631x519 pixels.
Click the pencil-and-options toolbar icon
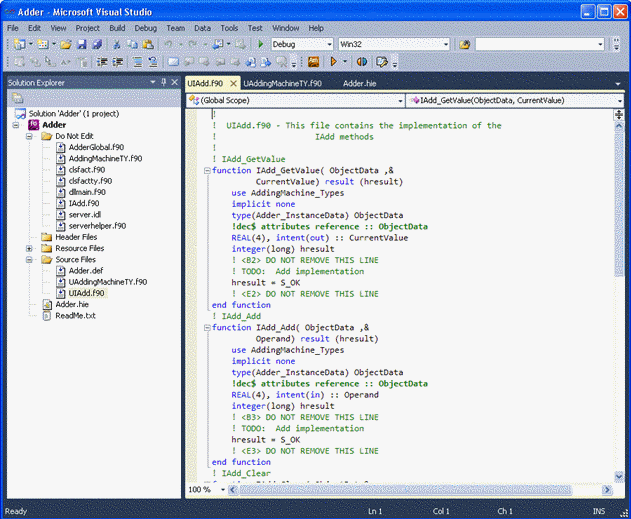[381, 62]
